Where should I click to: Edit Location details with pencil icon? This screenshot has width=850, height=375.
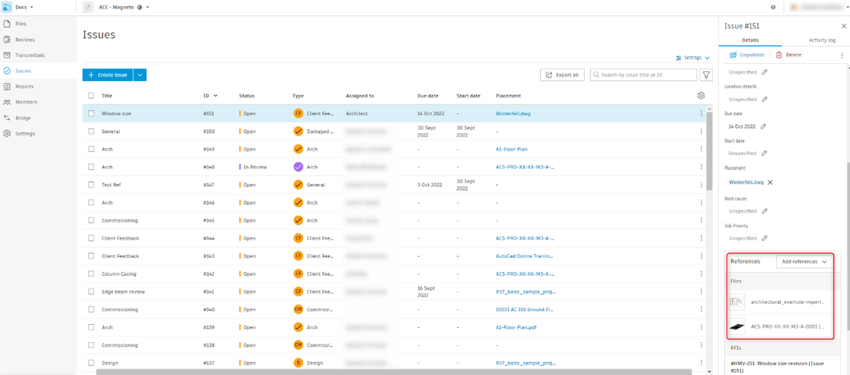point(764,99)
